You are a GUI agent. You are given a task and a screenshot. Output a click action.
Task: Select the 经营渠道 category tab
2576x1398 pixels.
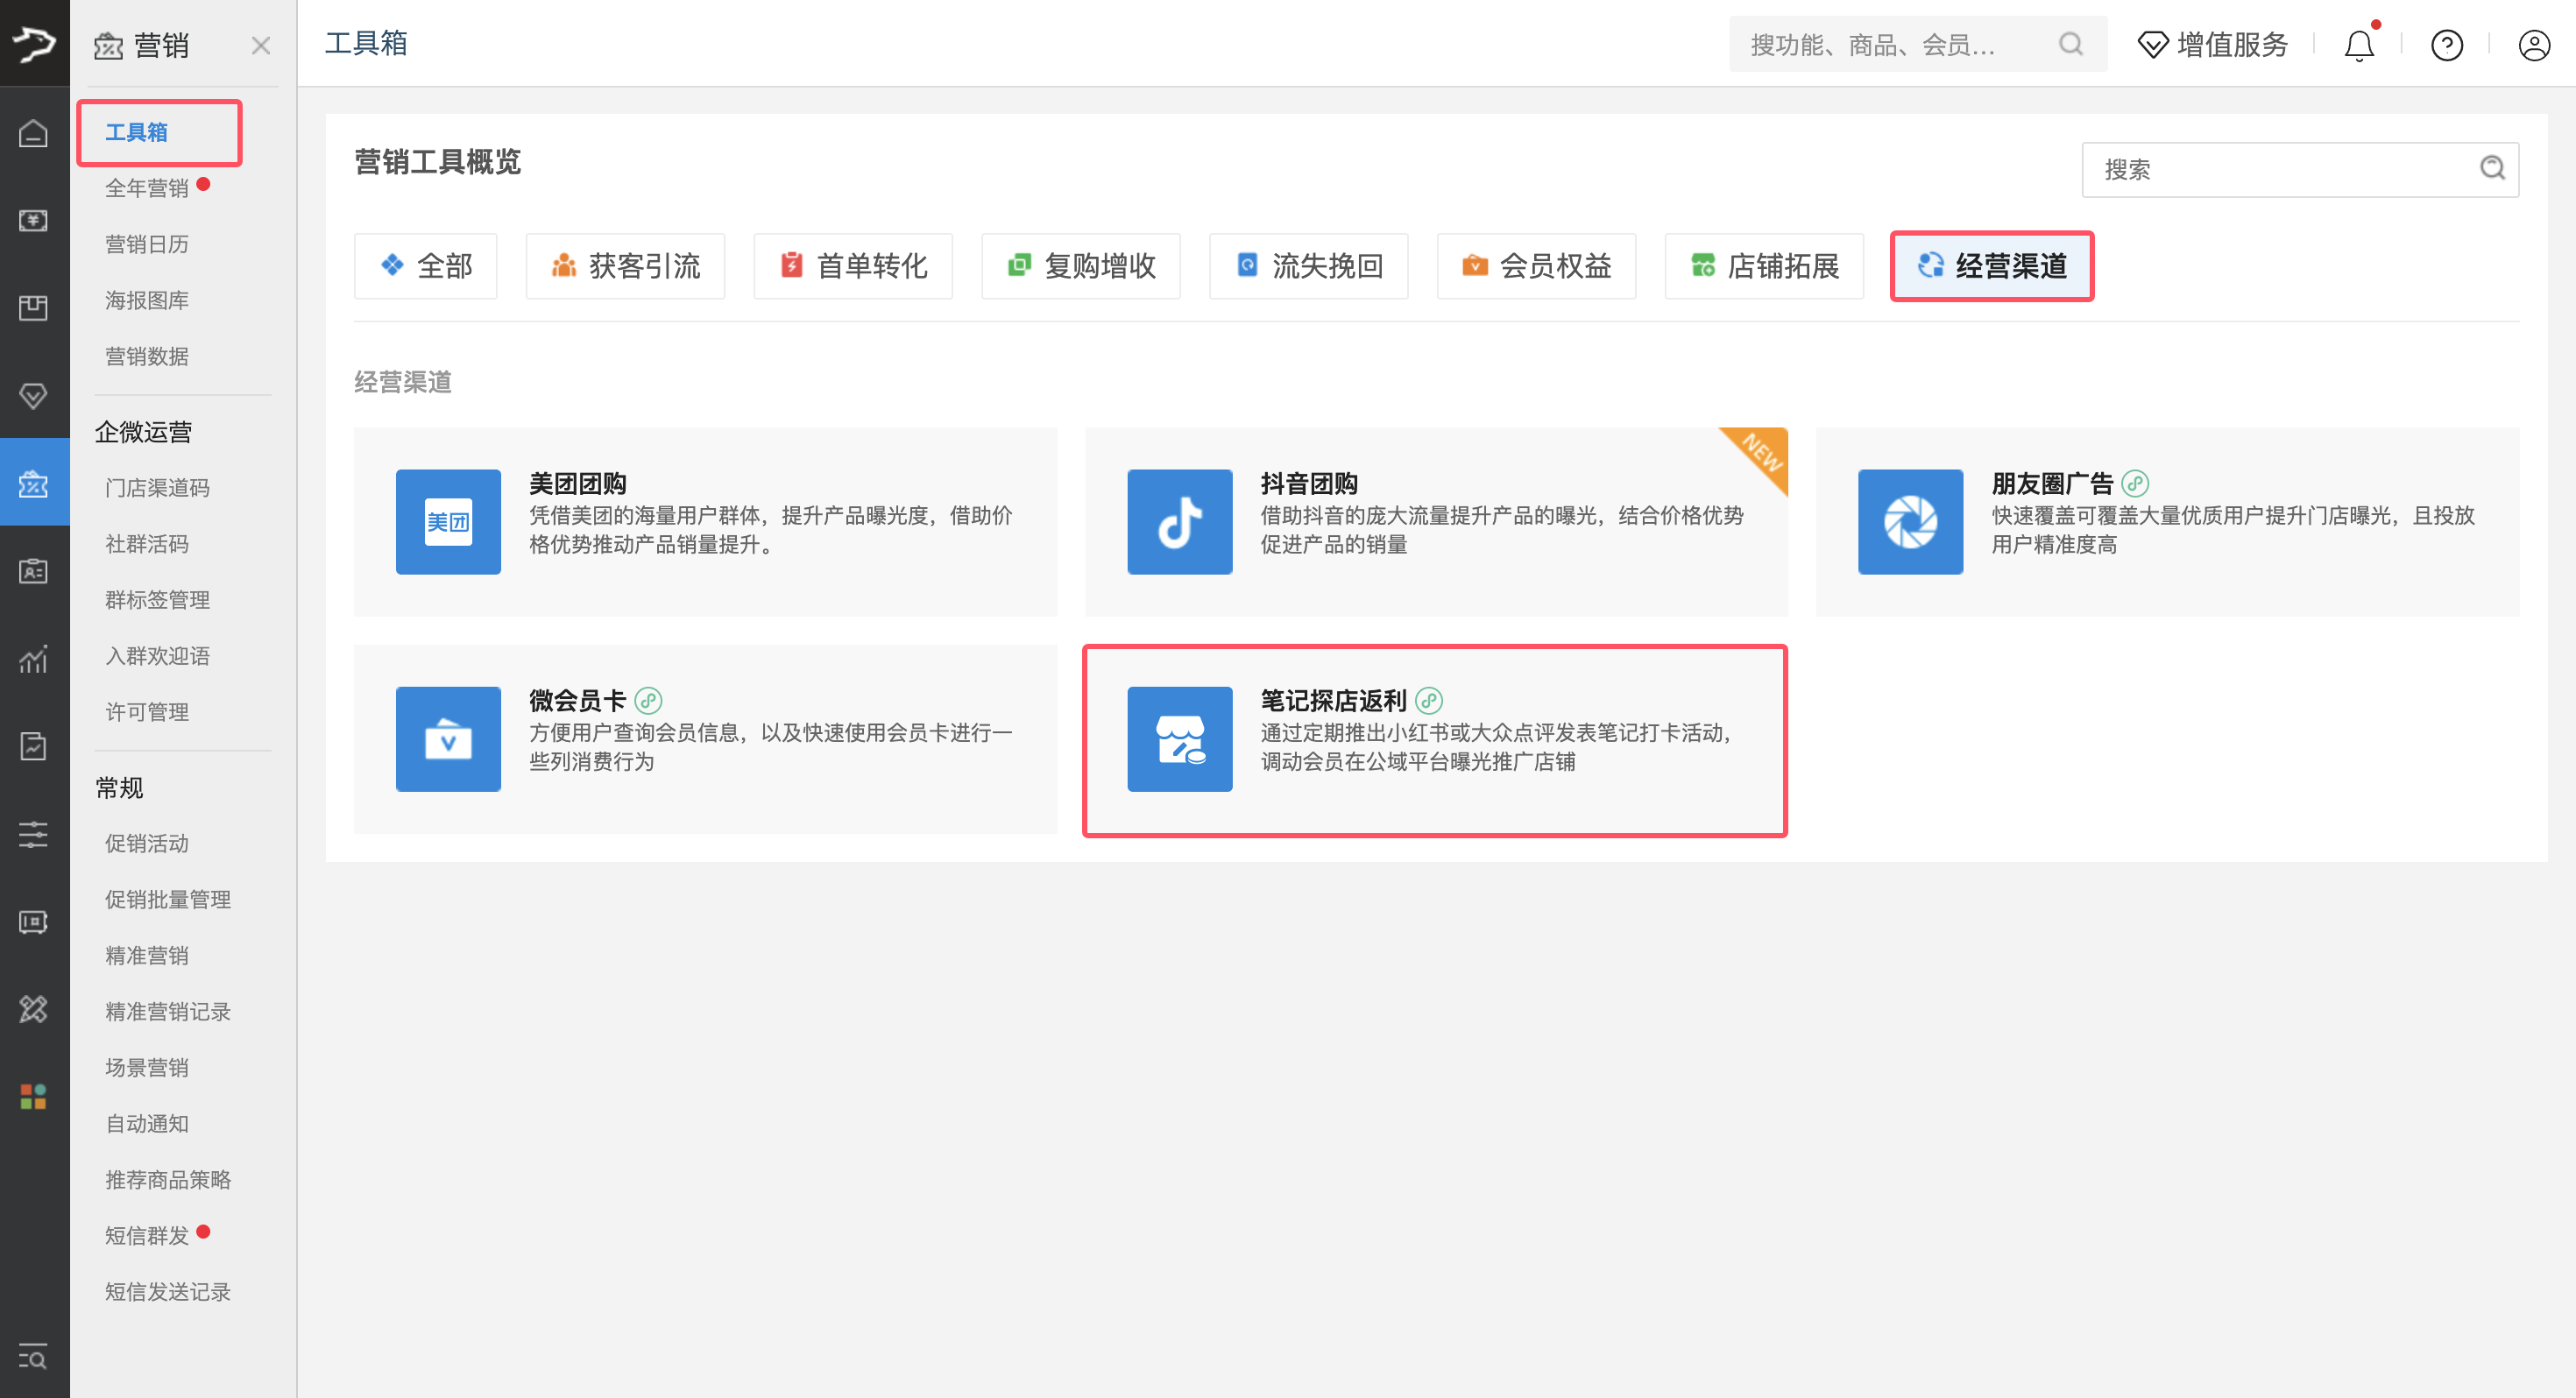[x=1992, y=266]
